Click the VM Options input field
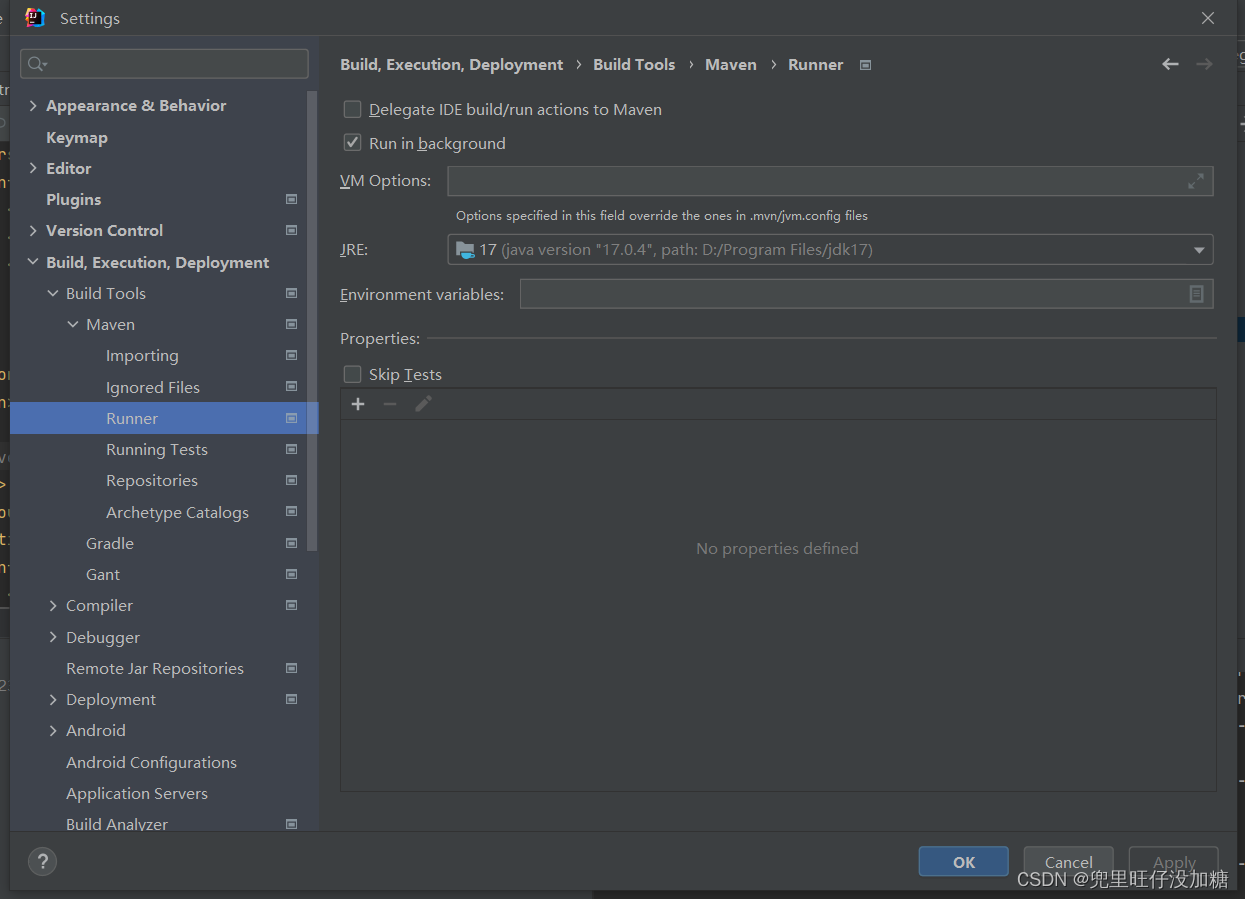This screenshot has width=1245, height=899. click(830, 181)
